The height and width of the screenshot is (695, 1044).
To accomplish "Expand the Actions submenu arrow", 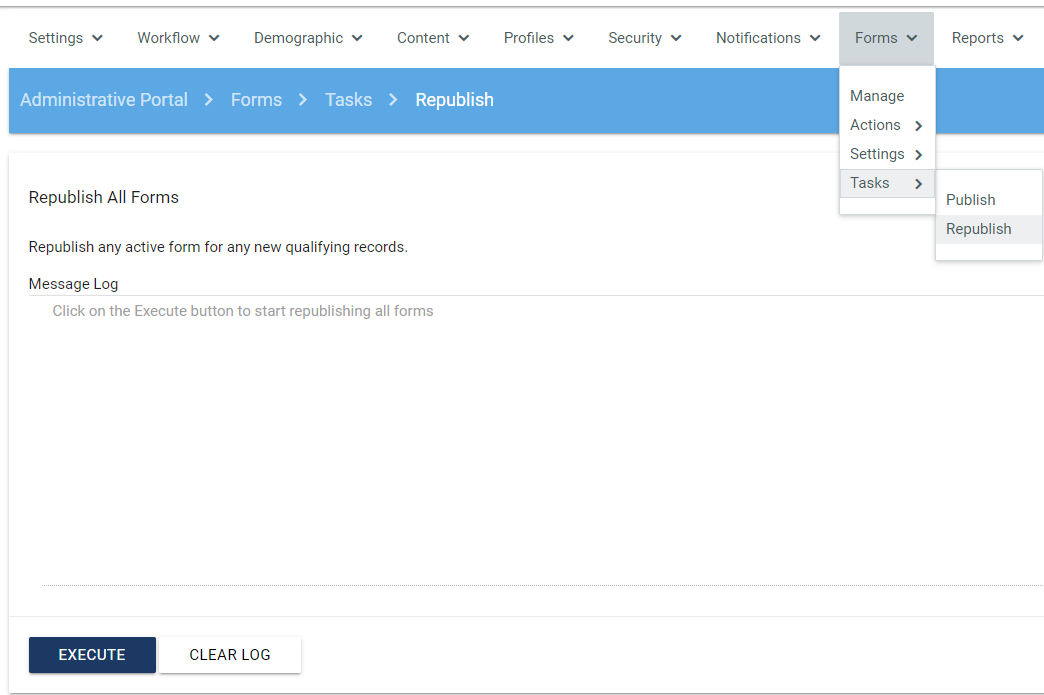I will [918, 125].
